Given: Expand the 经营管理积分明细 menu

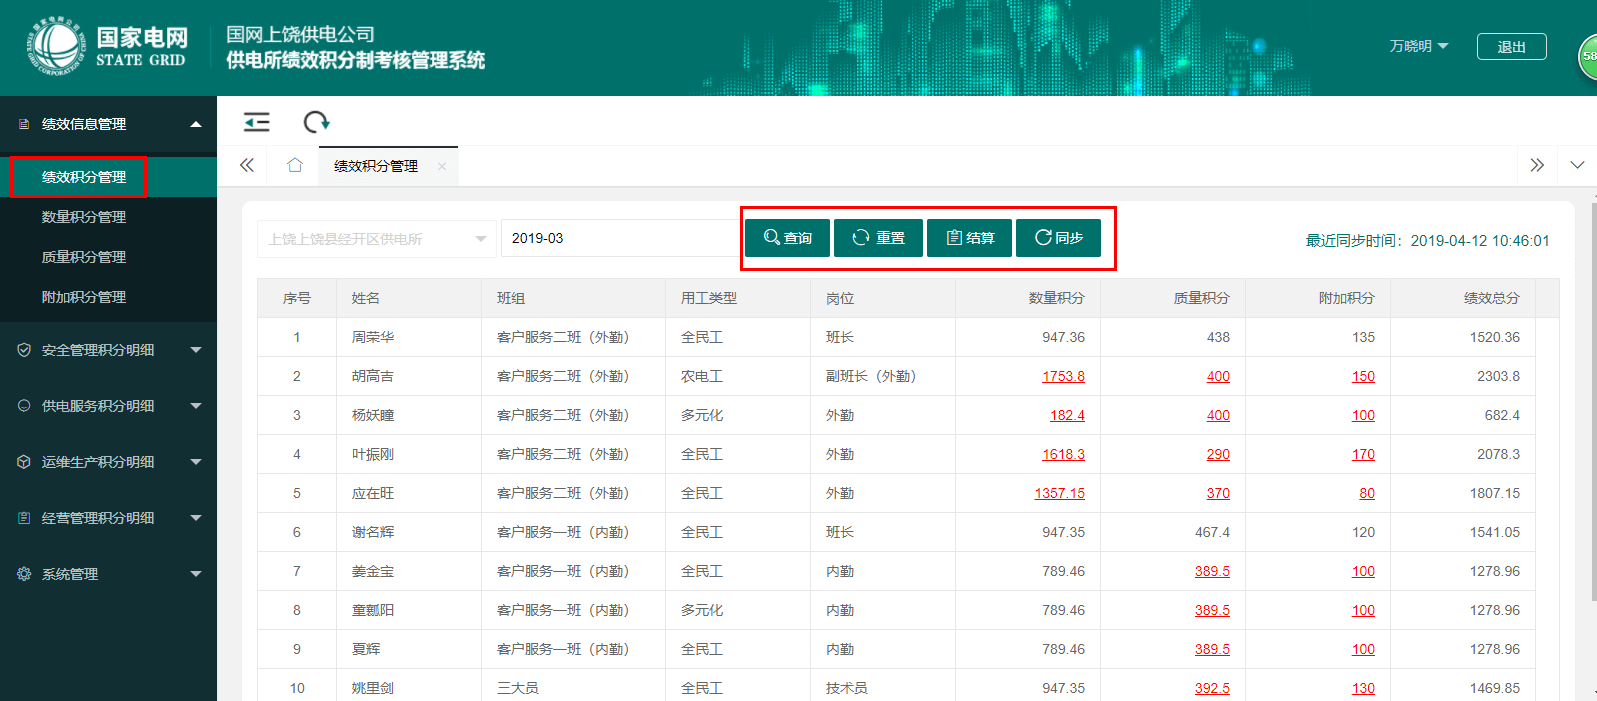Looking at the screenshot, I should click(x=196, y=518).
